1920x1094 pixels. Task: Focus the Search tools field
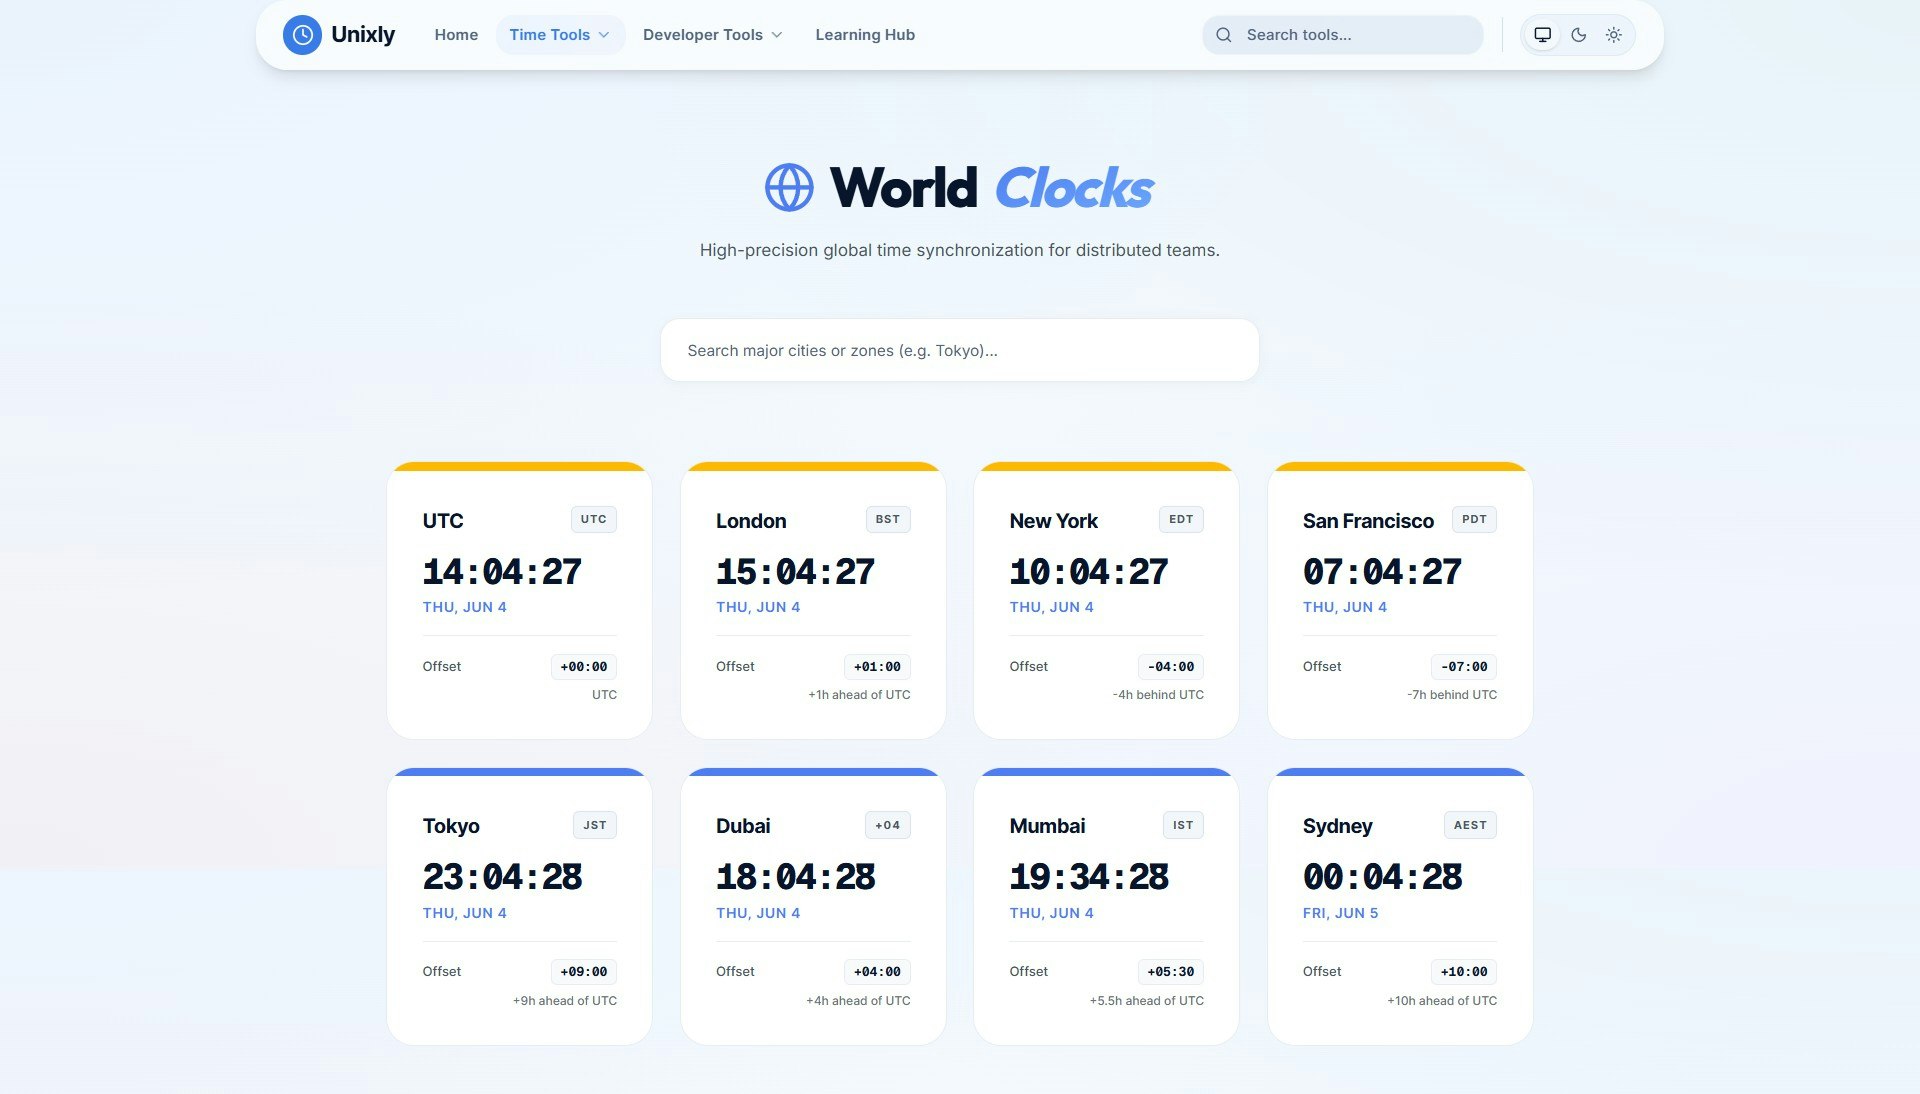point(1342,35)
